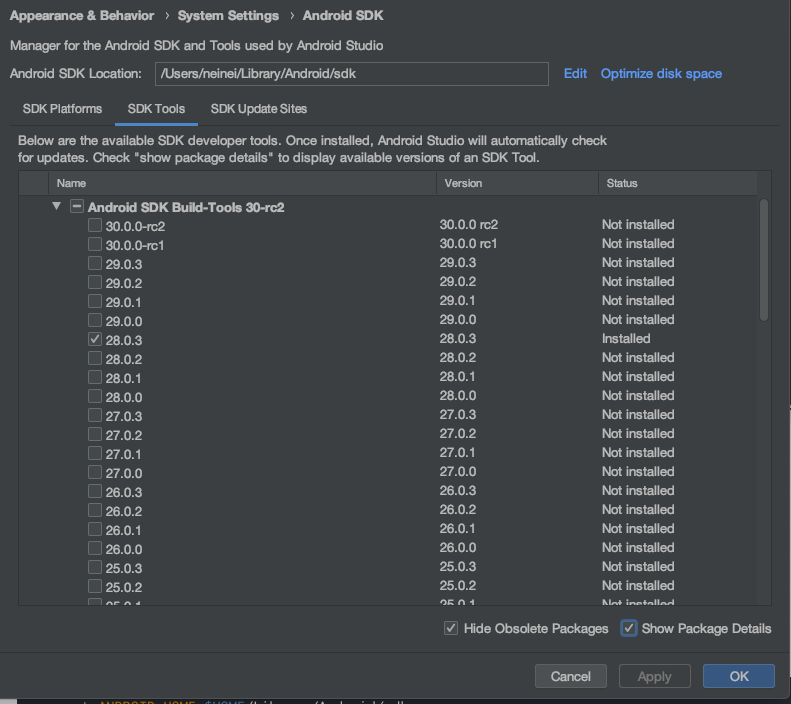Check the 29.0.1 build tools checkbox
This screenshot has height=704, width=791.
coord(95,301)
